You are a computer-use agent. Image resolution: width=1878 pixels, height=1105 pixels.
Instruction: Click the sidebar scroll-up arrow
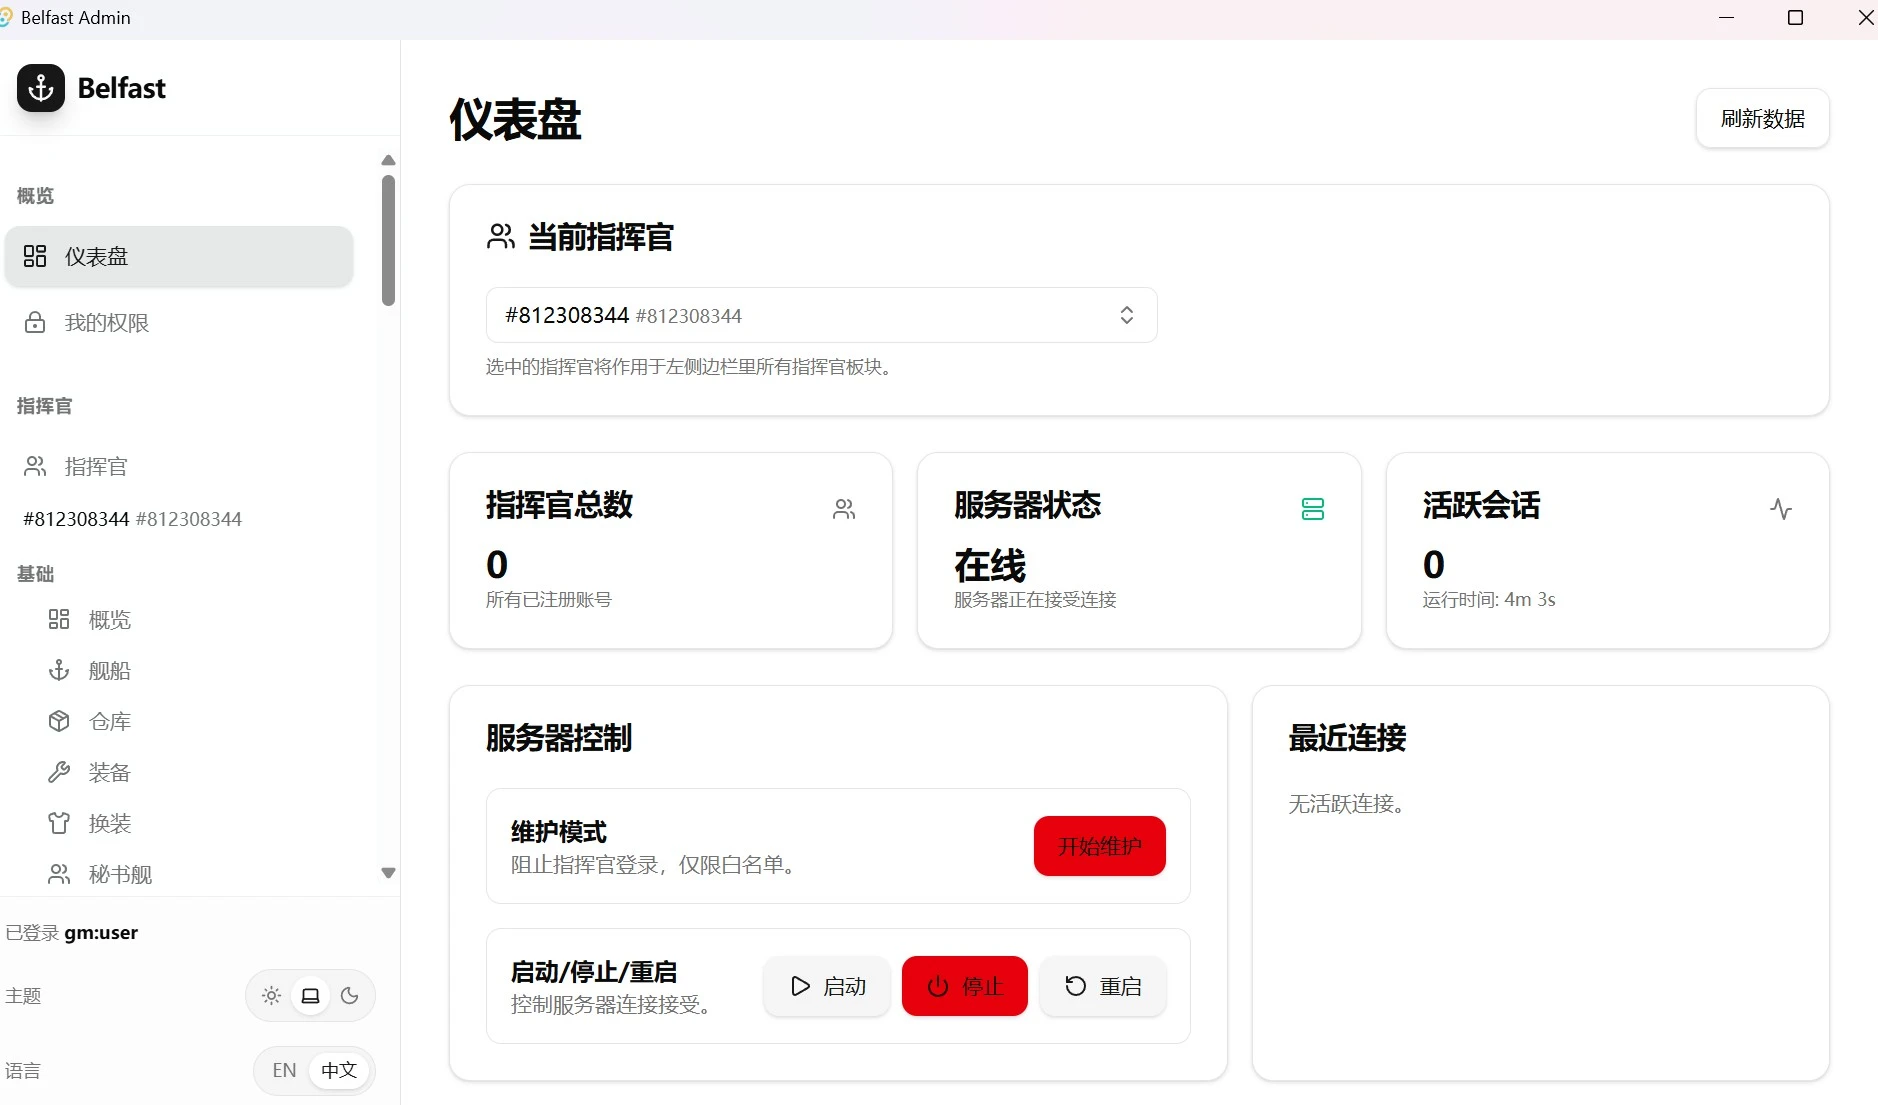[x=389, y=160]
